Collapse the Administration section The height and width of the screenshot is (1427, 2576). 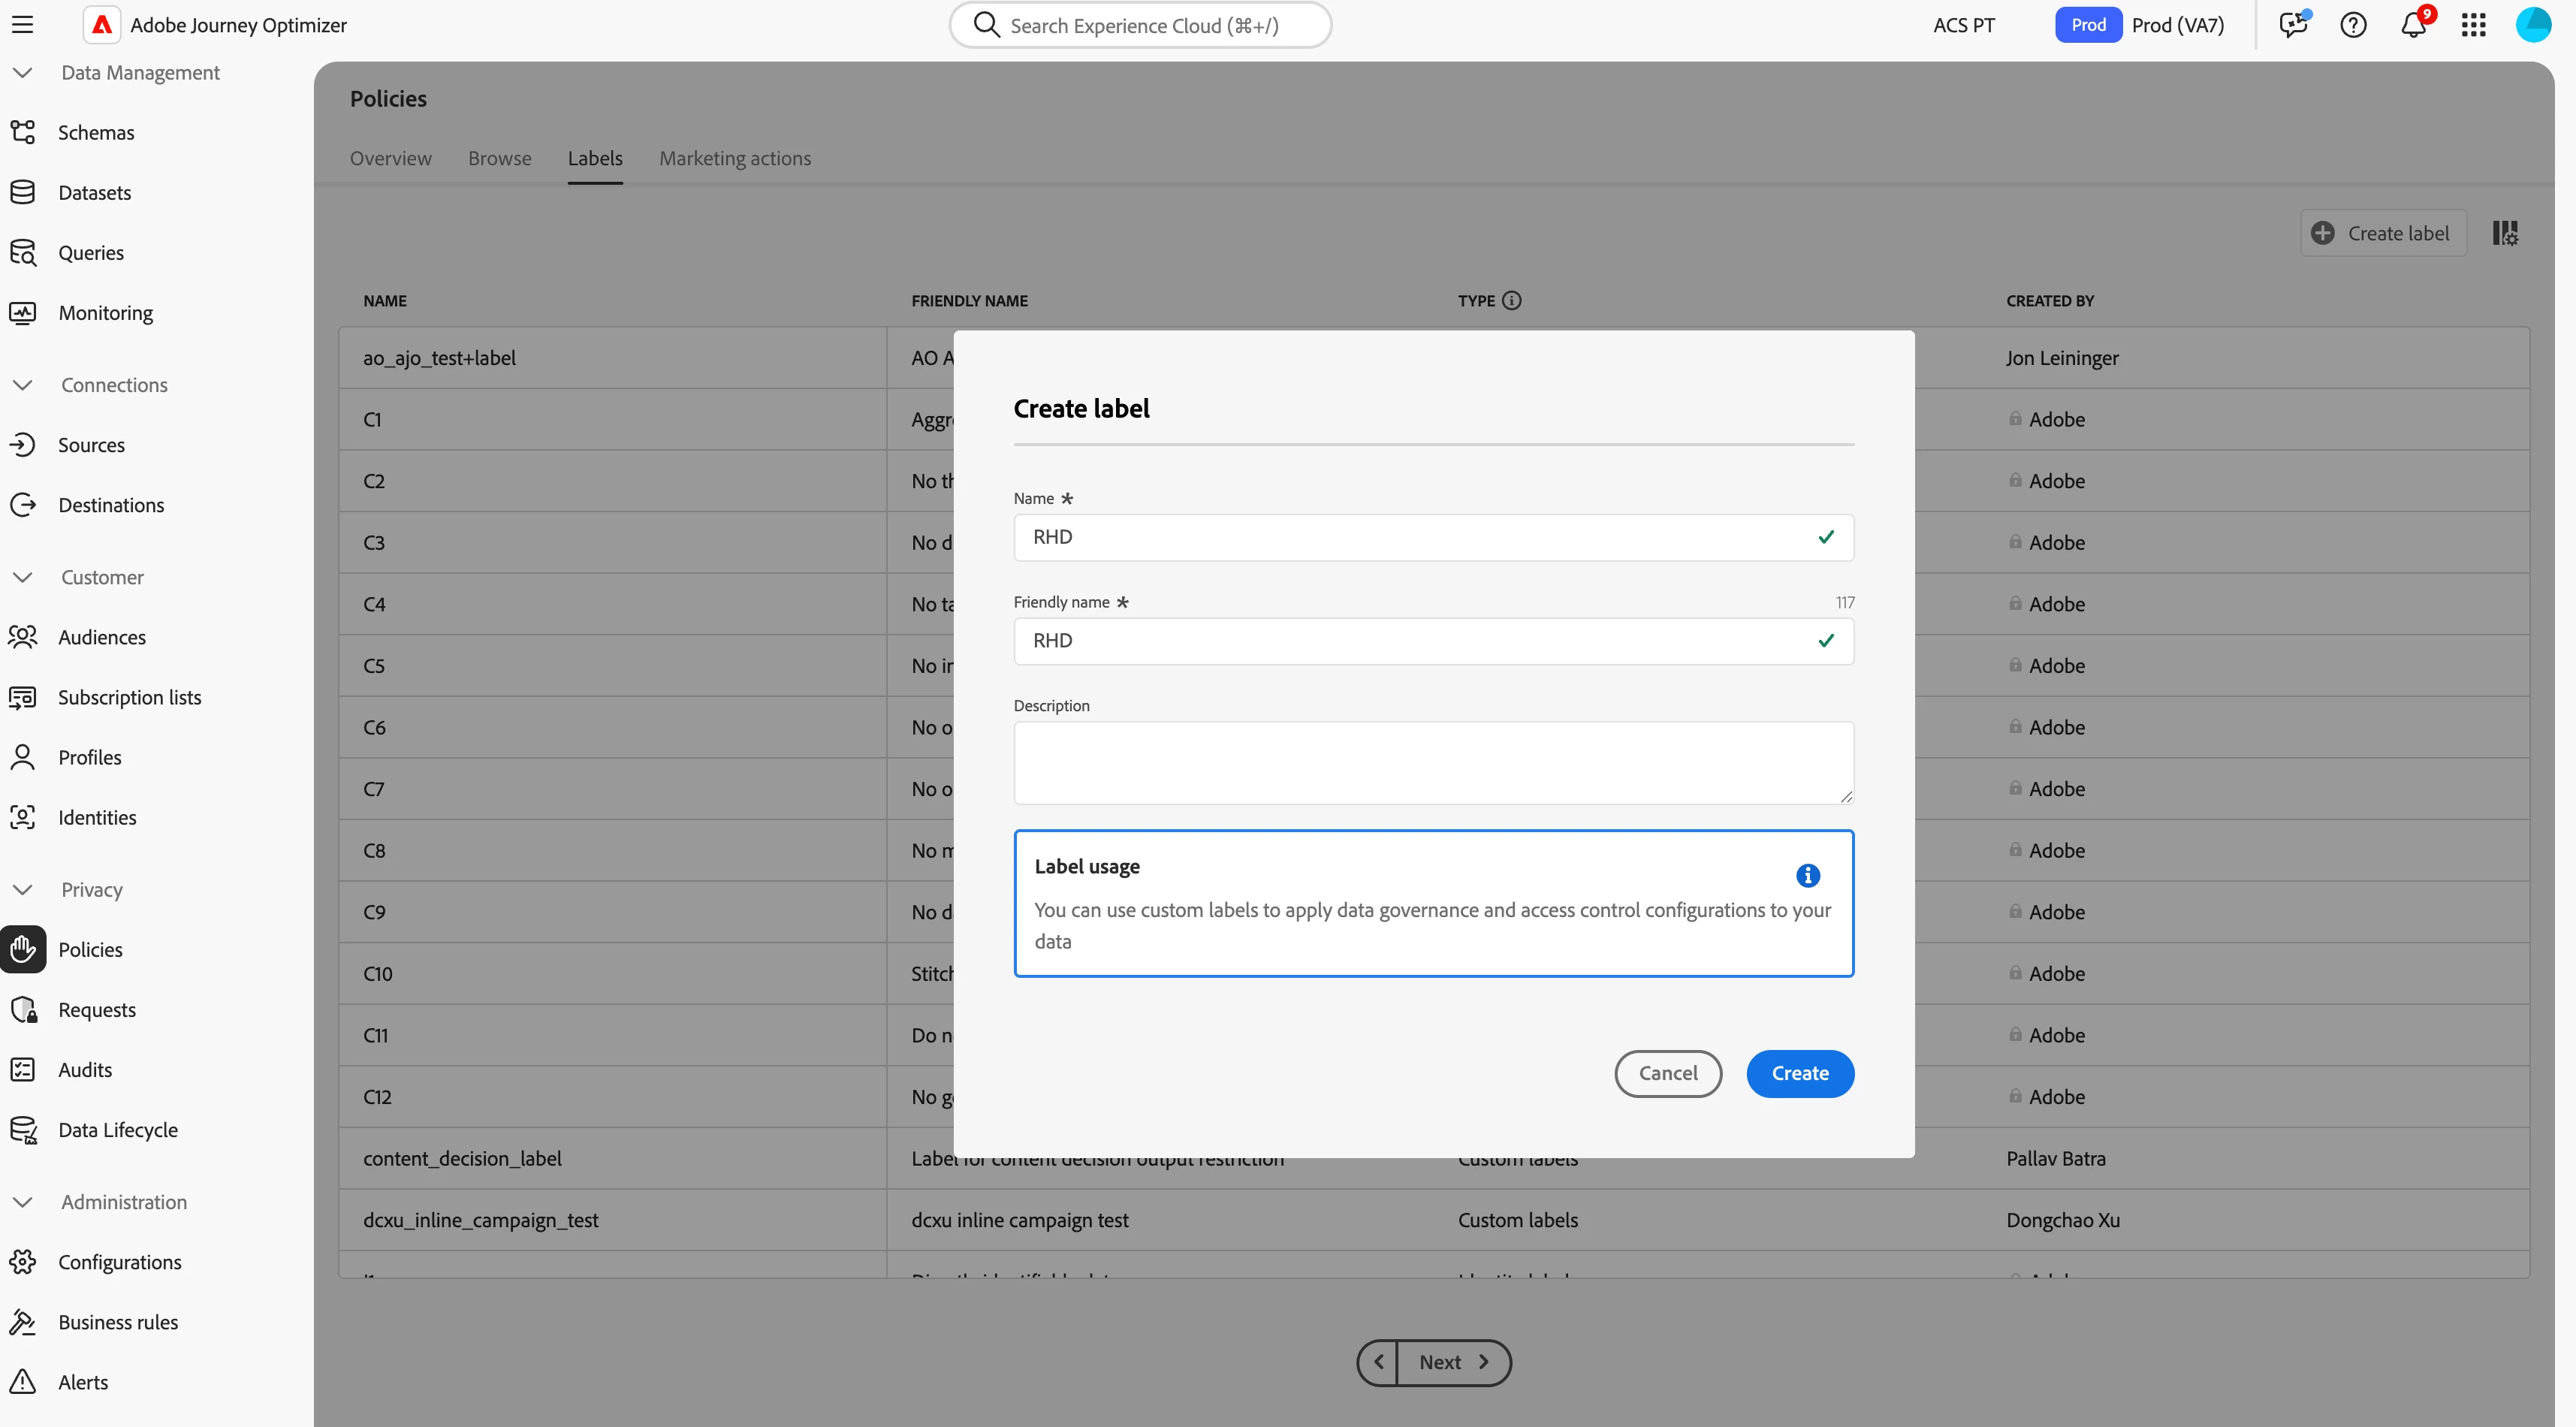click(23, 1201)
